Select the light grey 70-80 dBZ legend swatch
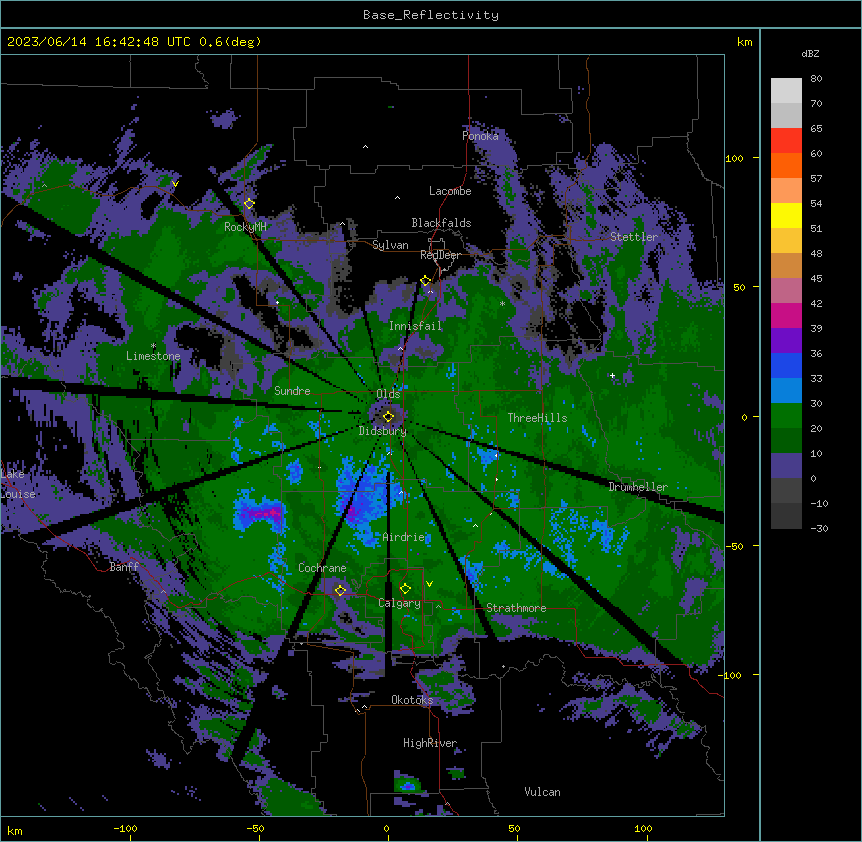862x842 pixels. [x=786, y=91]
